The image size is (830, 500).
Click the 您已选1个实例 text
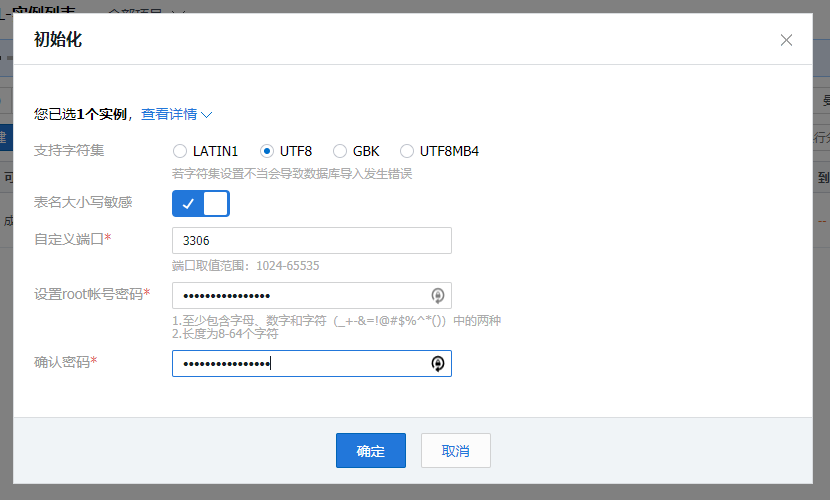(x=80, y=115)
